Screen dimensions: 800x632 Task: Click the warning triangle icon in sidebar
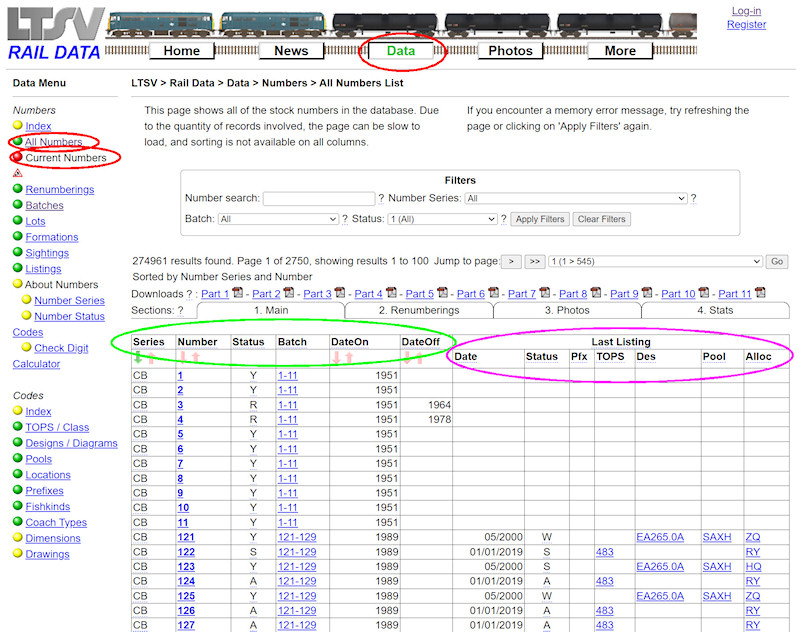18,173
